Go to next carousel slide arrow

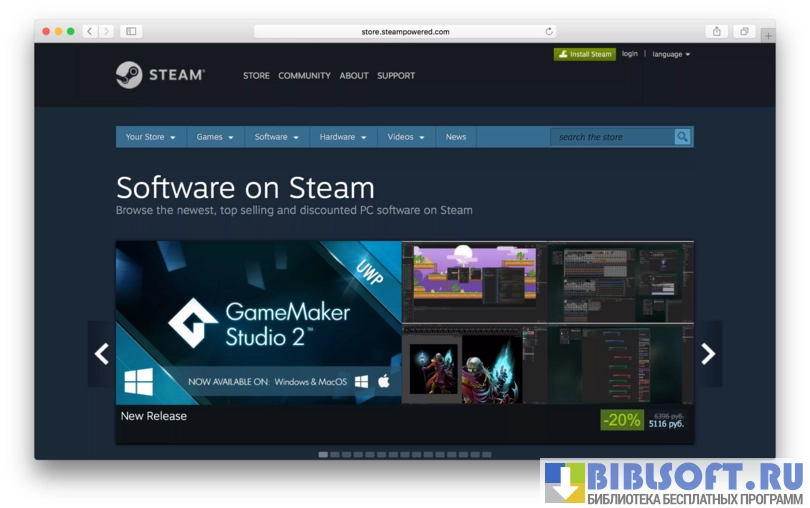click(x=708, y=353)
